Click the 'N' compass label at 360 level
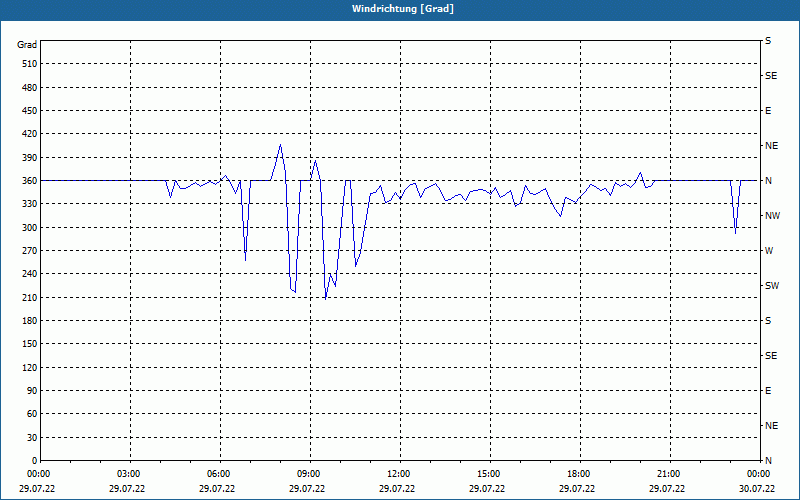The image size is (800, 500). tap(768, 181)
